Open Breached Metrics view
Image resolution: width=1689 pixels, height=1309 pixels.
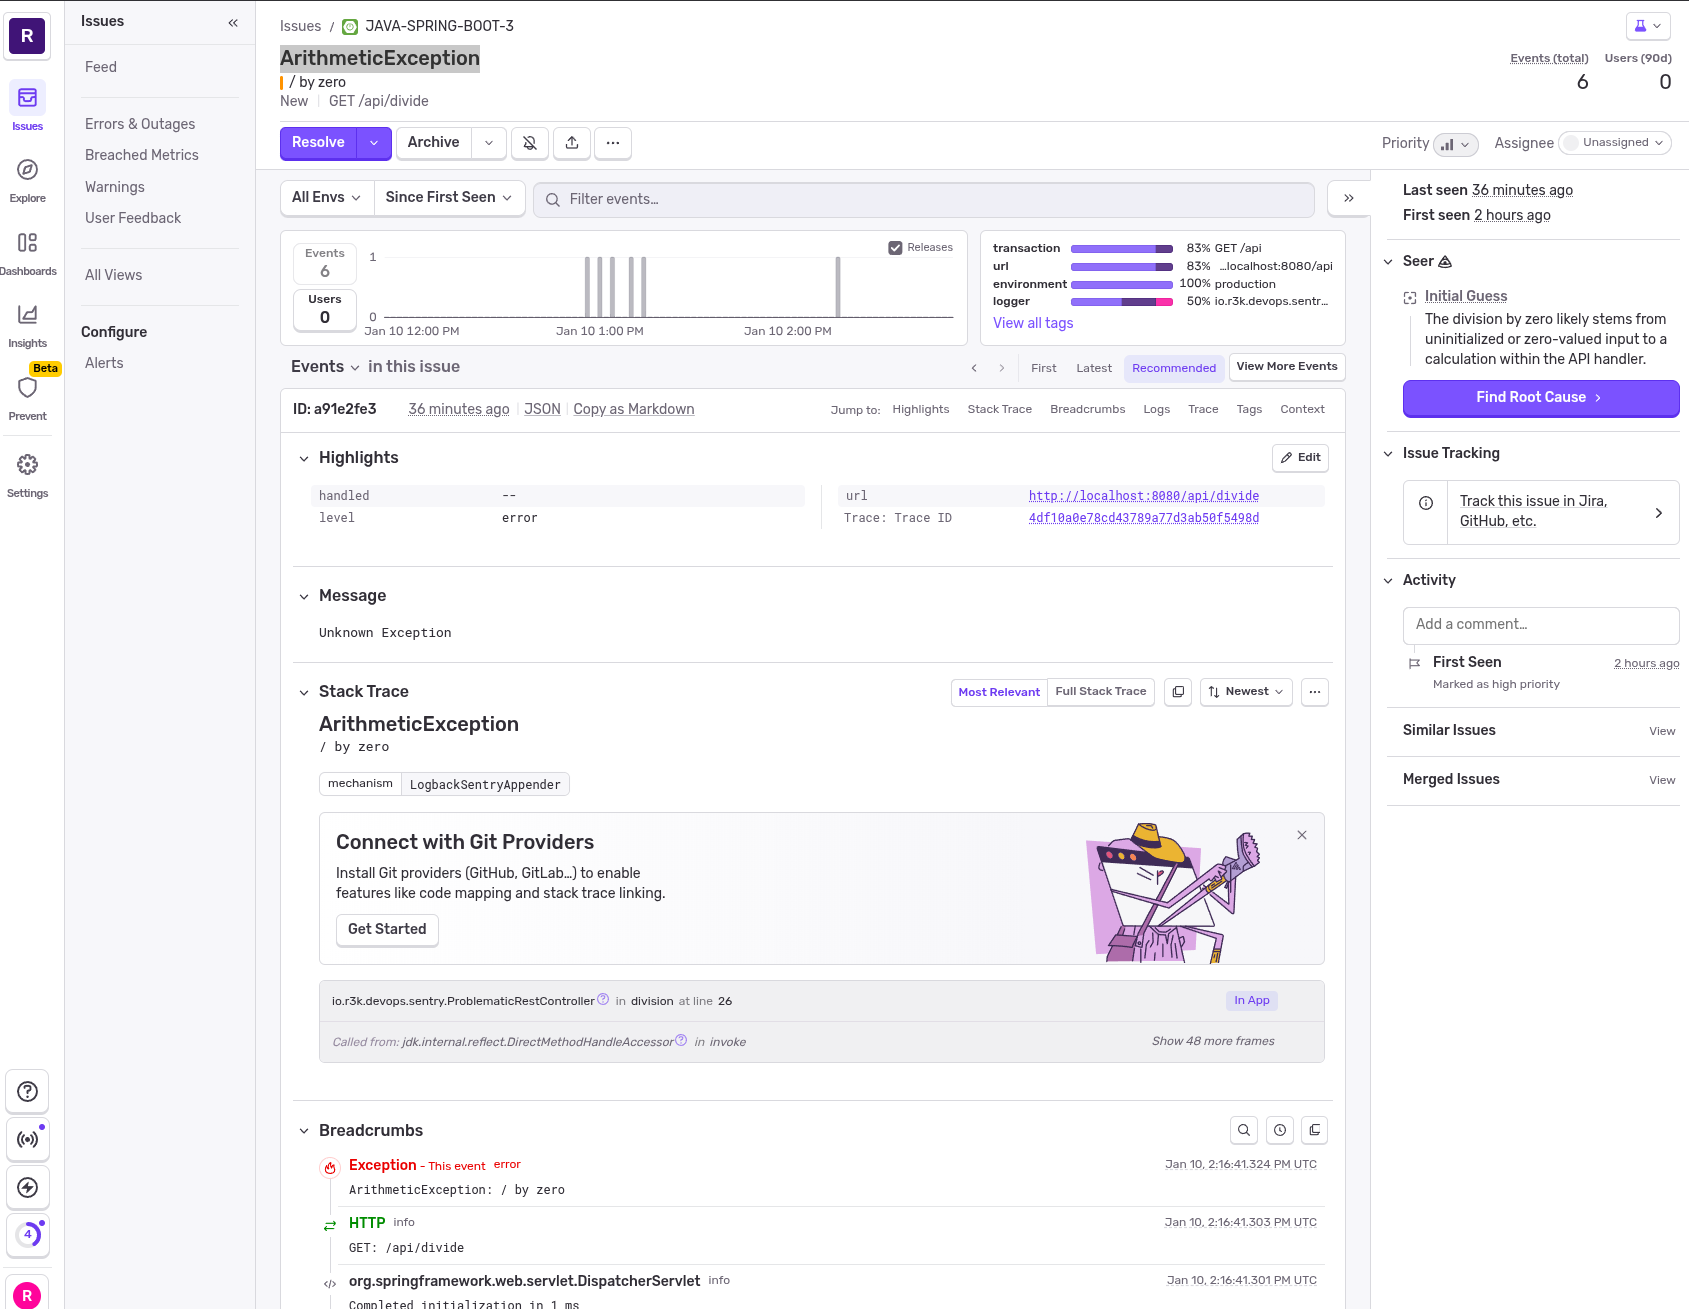(142, 155)
